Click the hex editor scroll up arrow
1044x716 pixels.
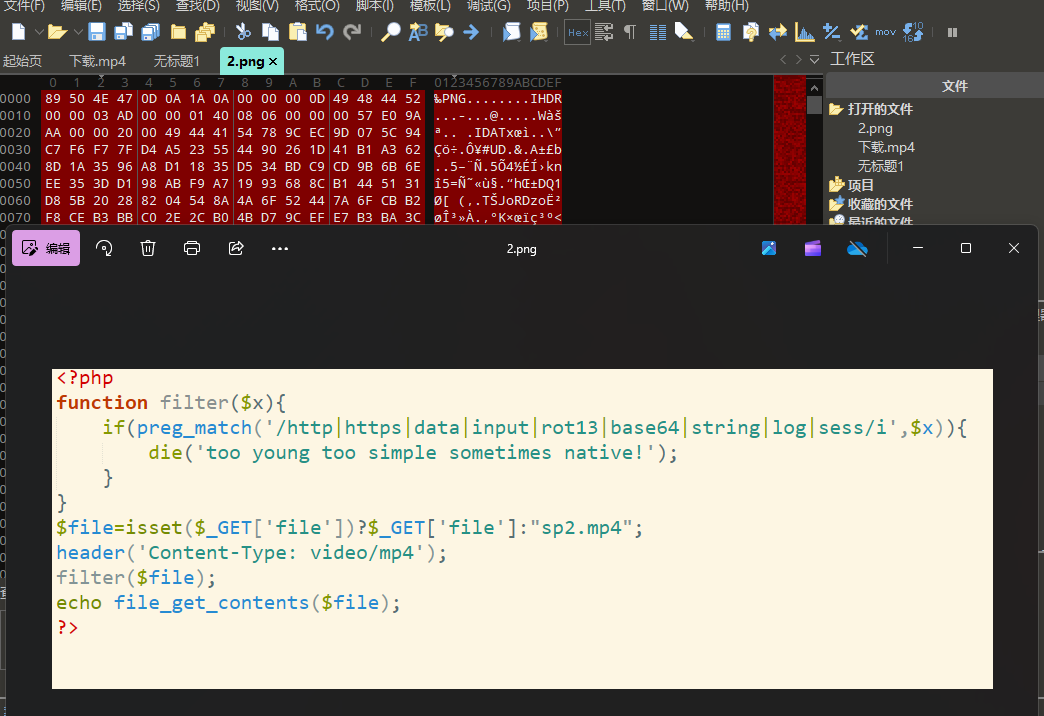[814, 87]
